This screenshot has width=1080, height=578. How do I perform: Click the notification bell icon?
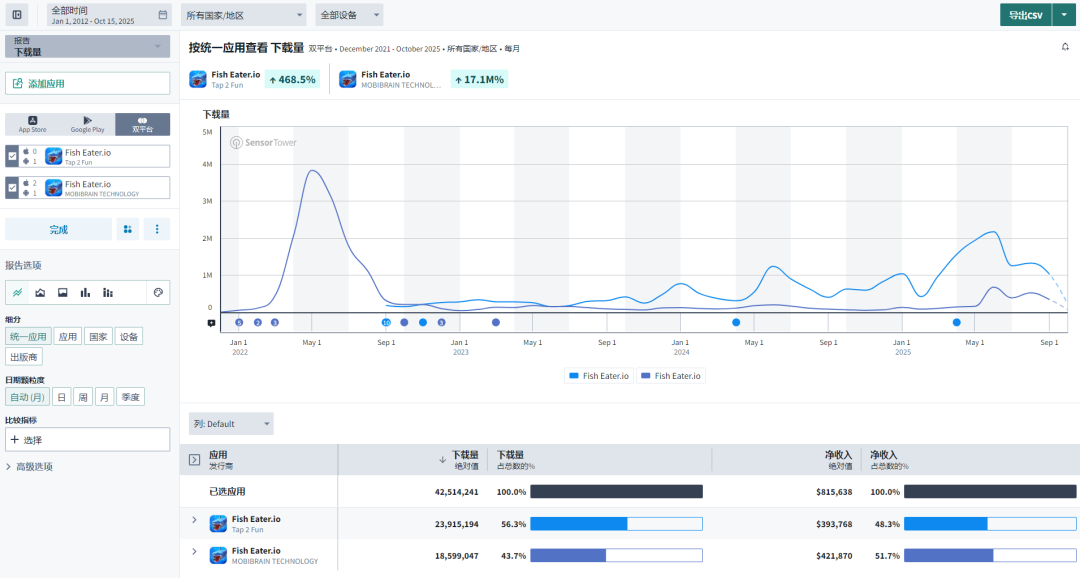(1065, 47)
